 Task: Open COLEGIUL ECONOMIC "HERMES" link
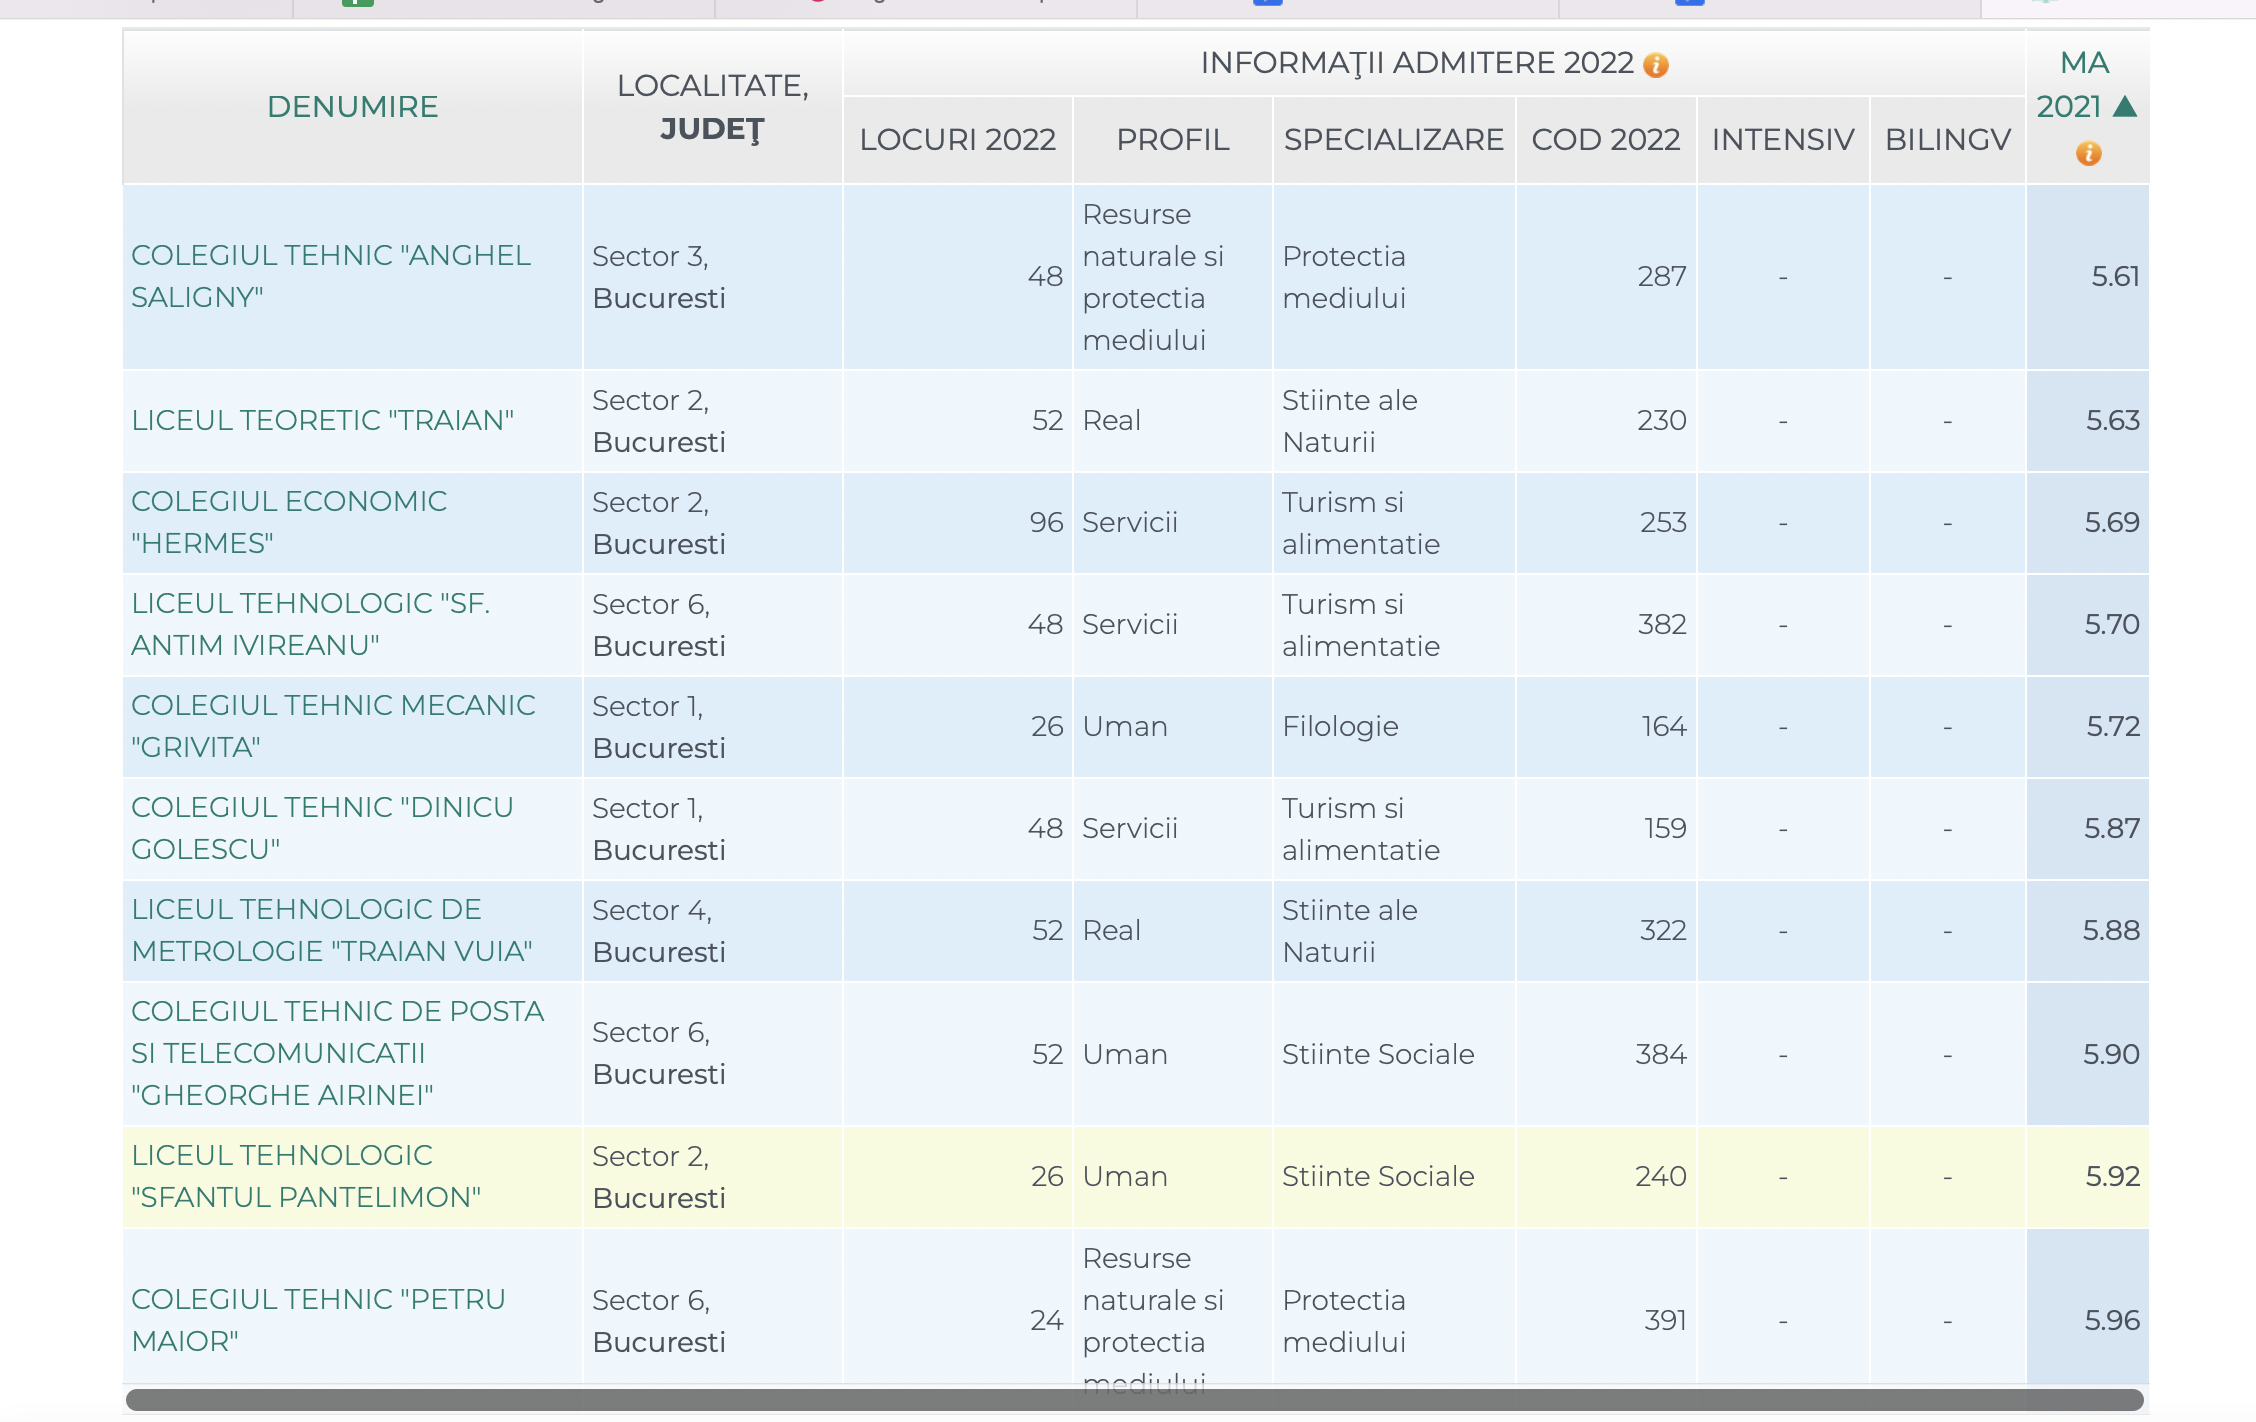click(x=289, y=522)
